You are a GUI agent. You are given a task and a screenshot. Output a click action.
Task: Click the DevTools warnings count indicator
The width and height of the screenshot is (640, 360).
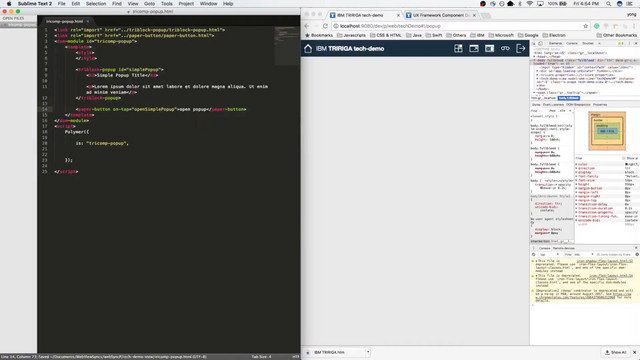(621, 43)
